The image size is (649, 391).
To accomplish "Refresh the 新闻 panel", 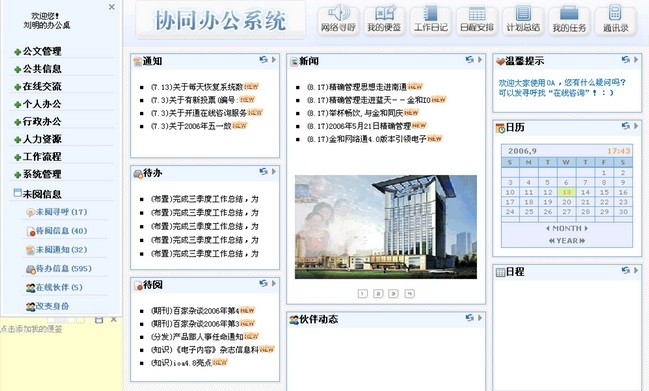I will pos(469,60).
